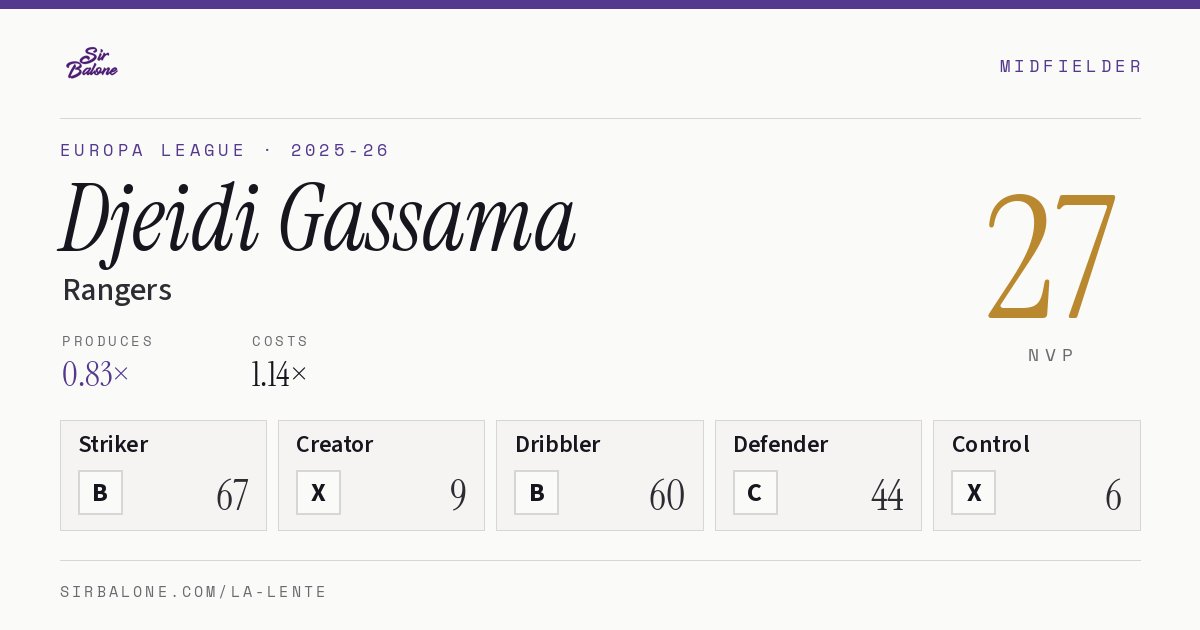Select the X grade badge under Control
This screenshot has height=630, width=1200.
click(973, 493)
